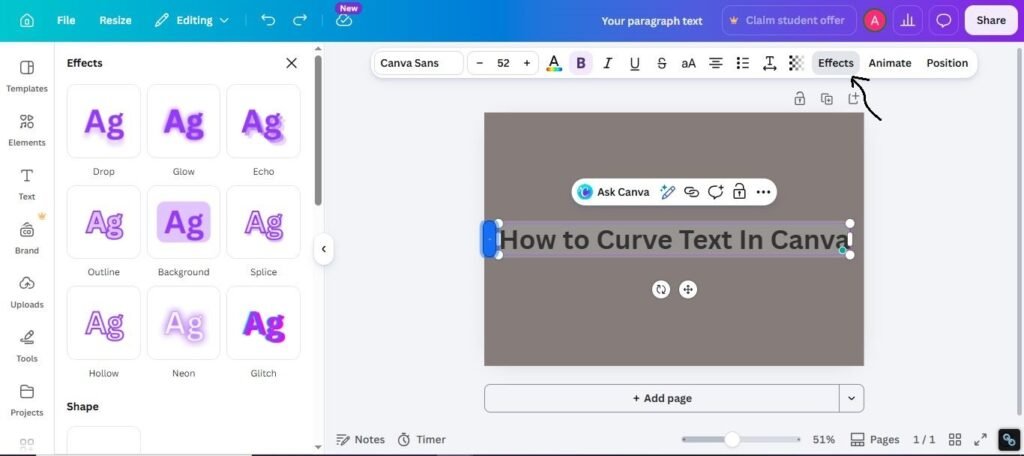
Task: Open the File menu
Action: (x=66, y=20)
